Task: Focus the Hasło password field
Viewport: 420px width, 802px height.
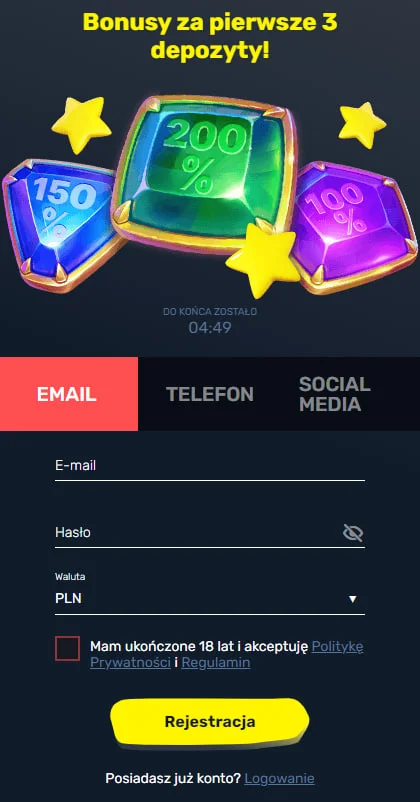Action: pos(197,533)
